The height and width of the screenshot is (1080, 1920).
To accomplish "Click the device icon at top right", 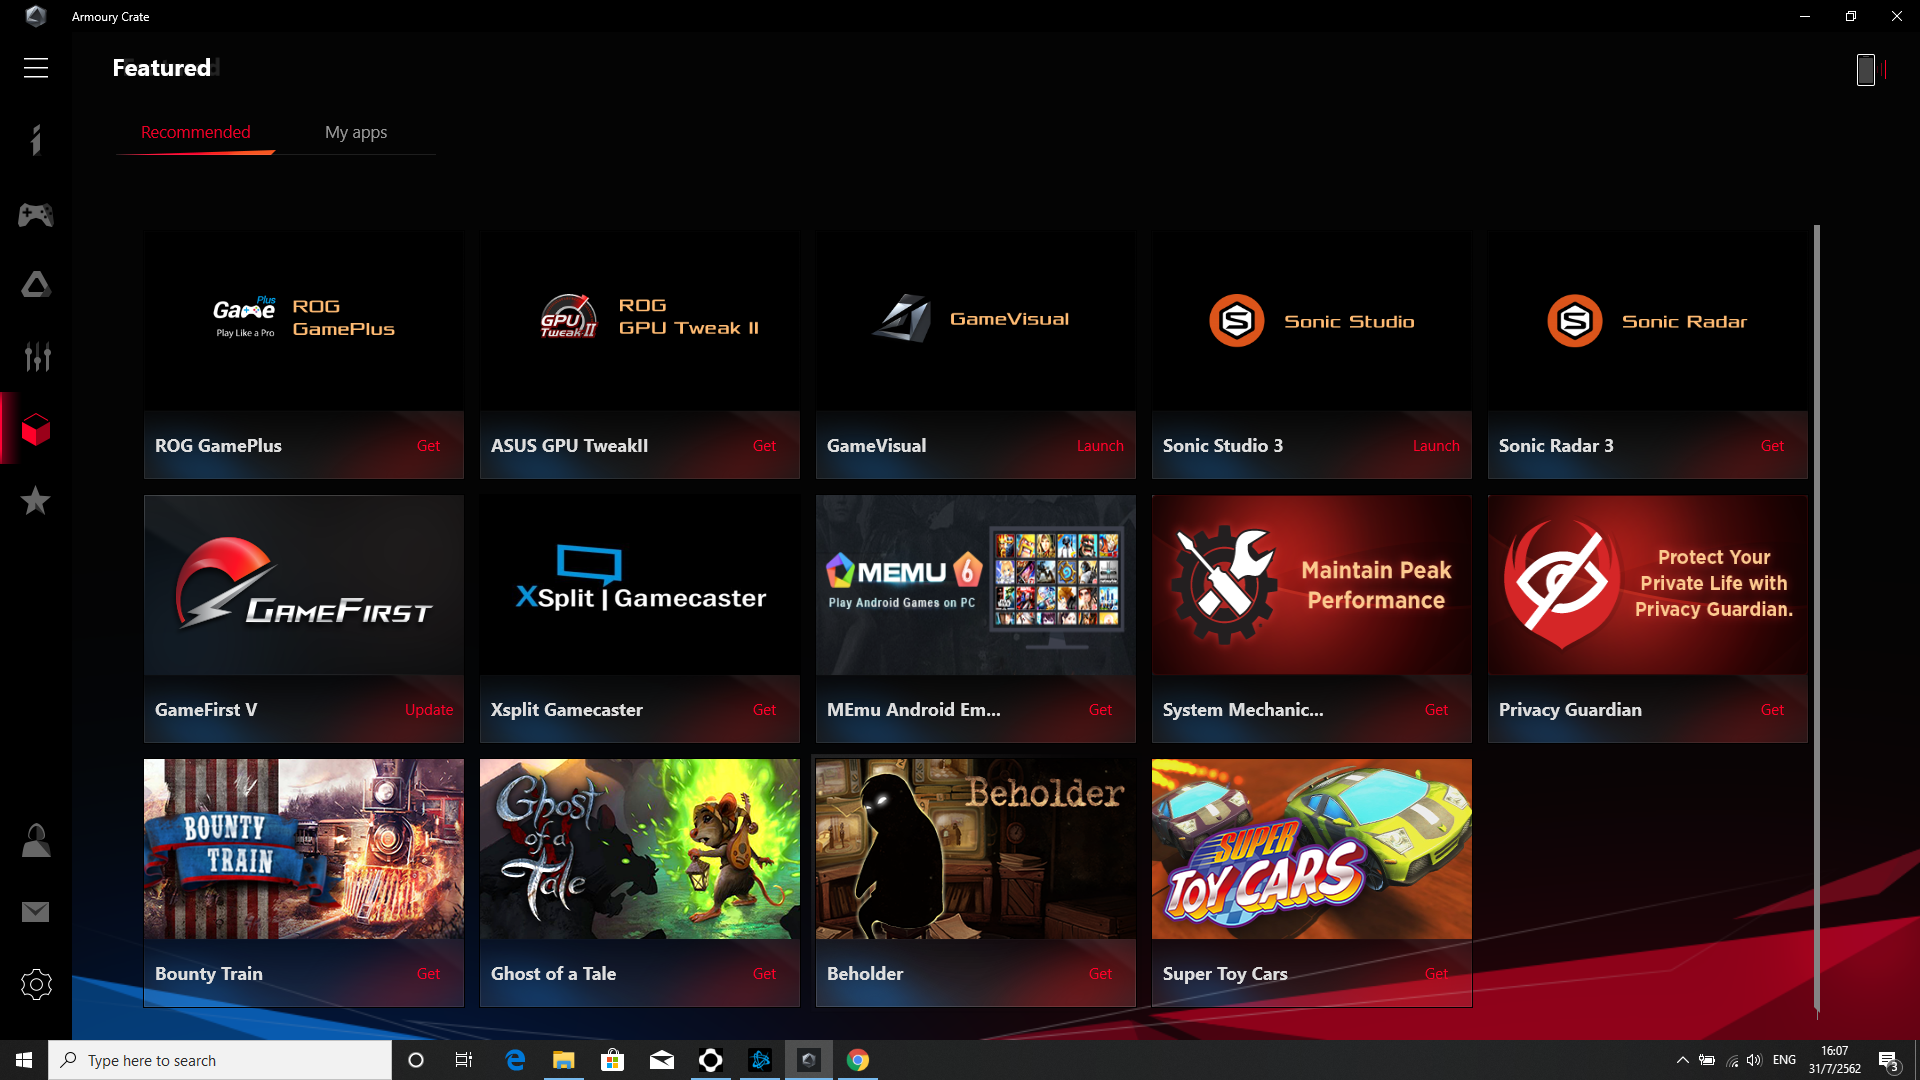I will tap(1866, 69).
